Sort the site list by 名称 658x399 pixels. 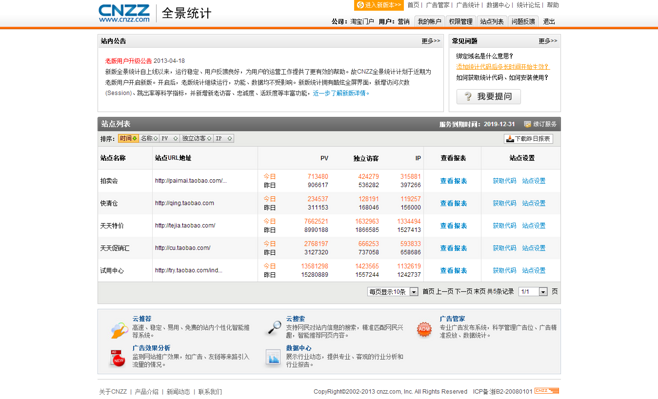[x=149, y=138]
